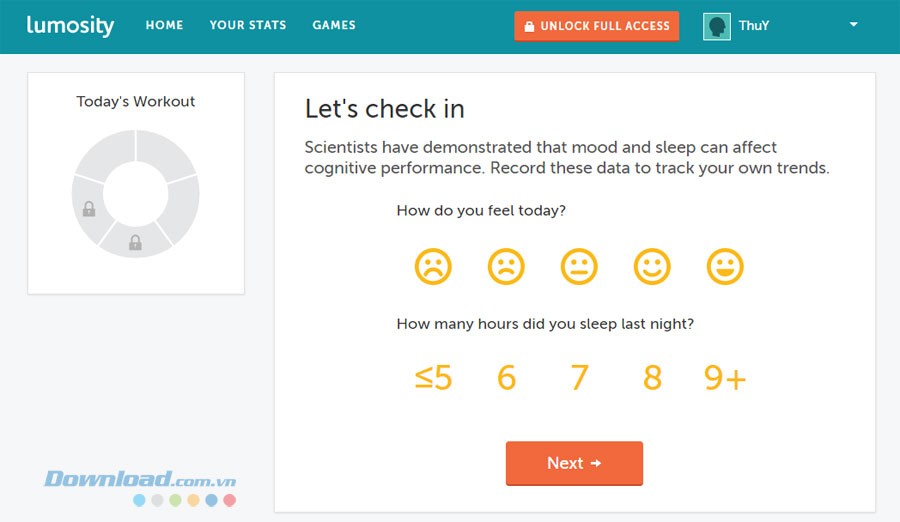Expand the account dropdown arrow
The height and width of the screenshot is (522, 900).
[x=853, y=25]
